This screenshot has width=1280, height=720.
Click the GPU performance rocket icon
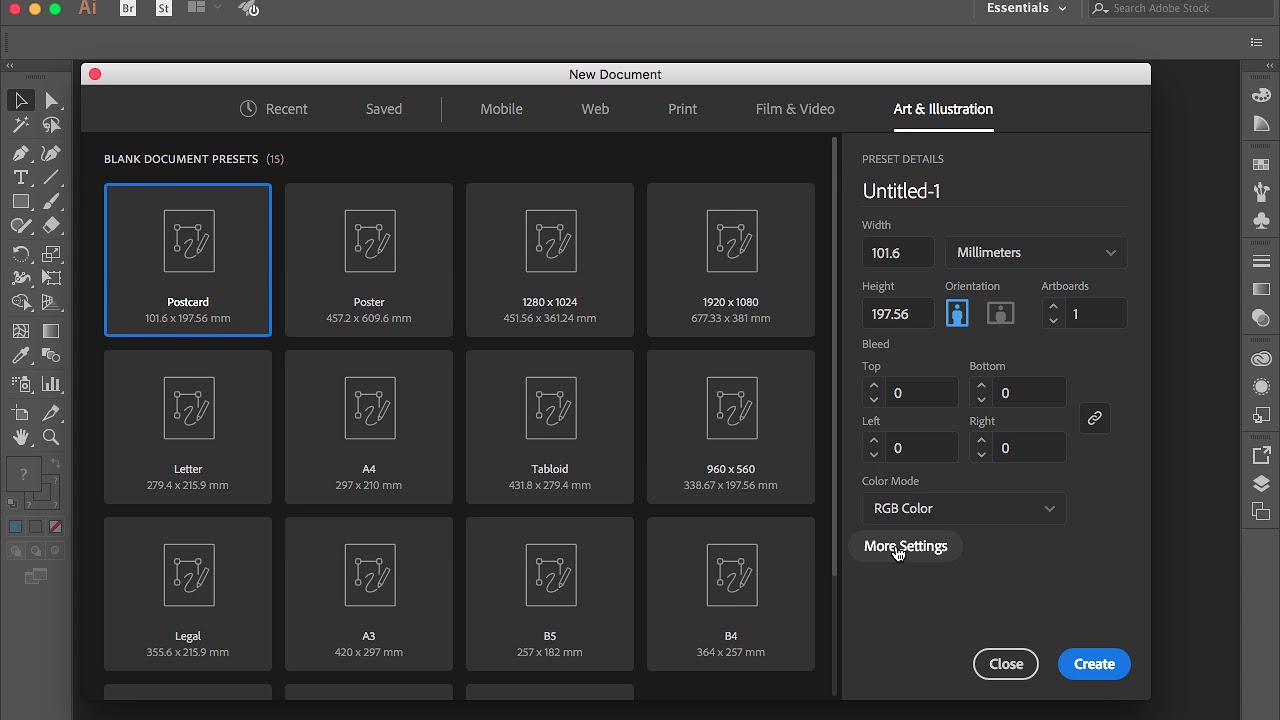(249, 8)
